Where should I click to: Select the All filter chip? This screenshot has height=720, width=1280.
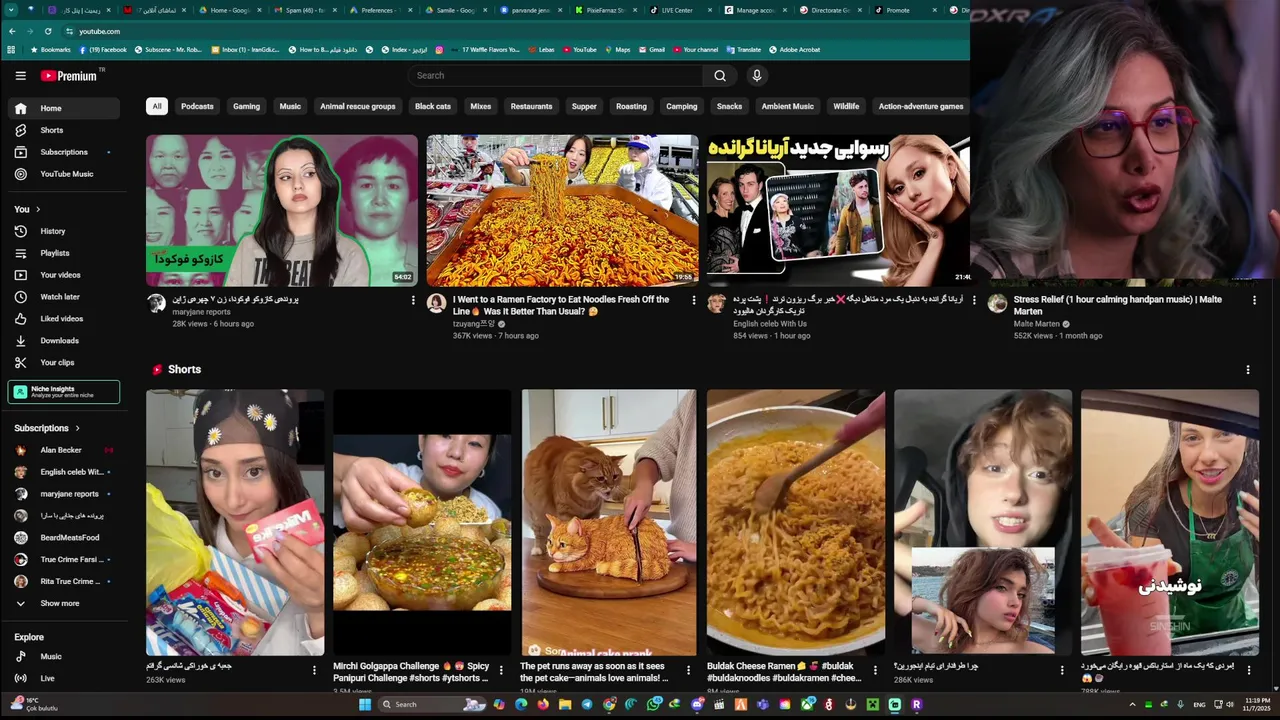pyautogui.click(x=156, y=106)
